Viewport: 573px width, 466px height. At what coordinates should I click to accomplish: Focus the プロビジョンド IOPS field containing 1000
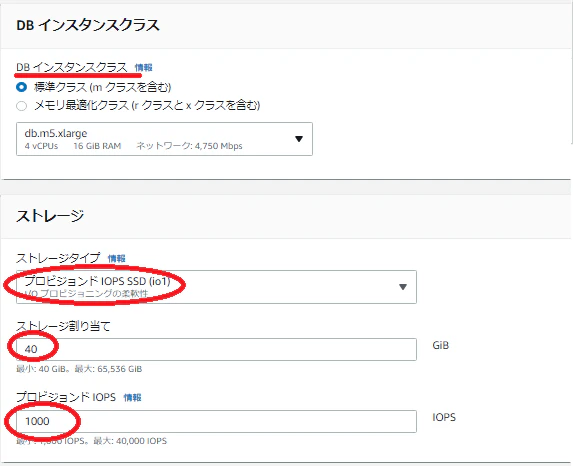(216, 421)
